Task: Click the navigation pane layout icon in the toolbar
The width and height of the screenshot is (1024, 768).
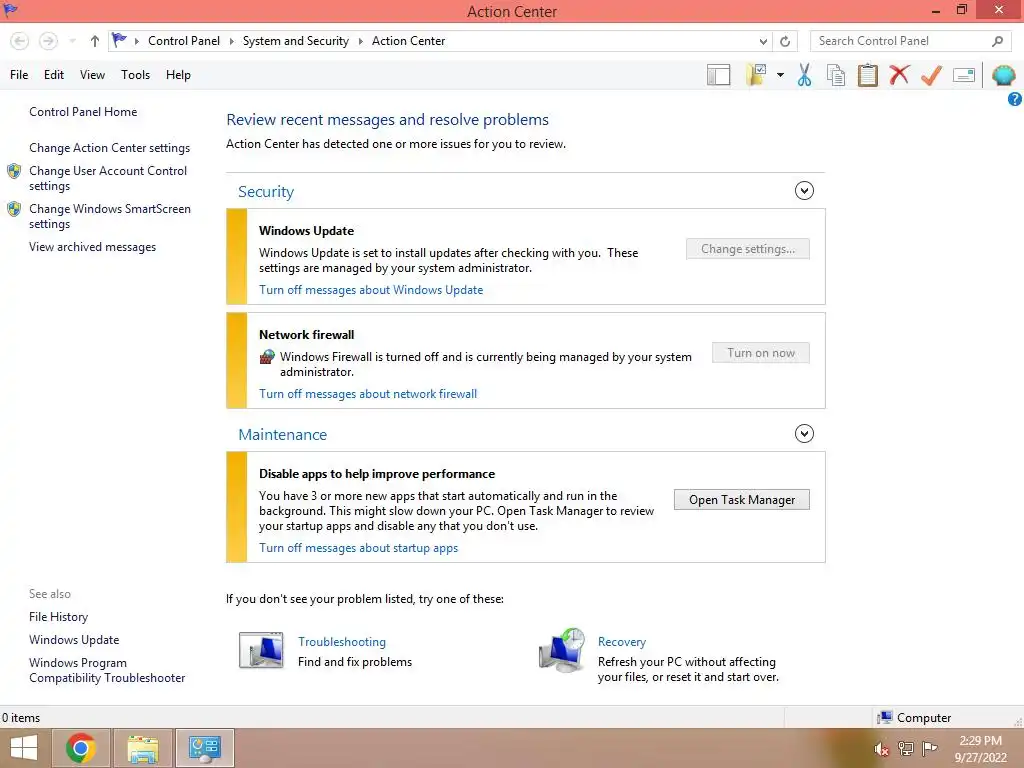Action: (718, 75)
